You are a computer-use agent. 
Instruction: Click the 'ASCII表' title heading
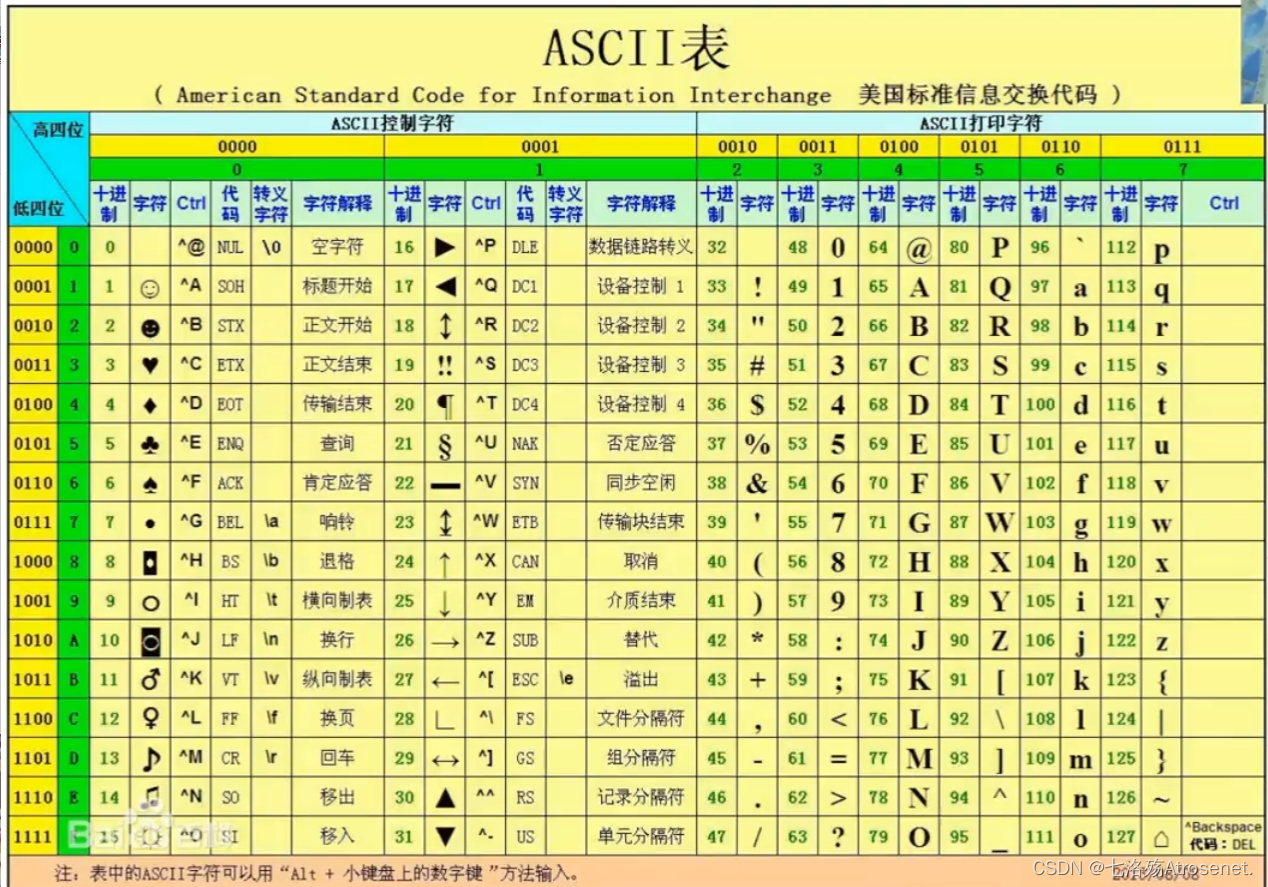click(x=637, y=47)
